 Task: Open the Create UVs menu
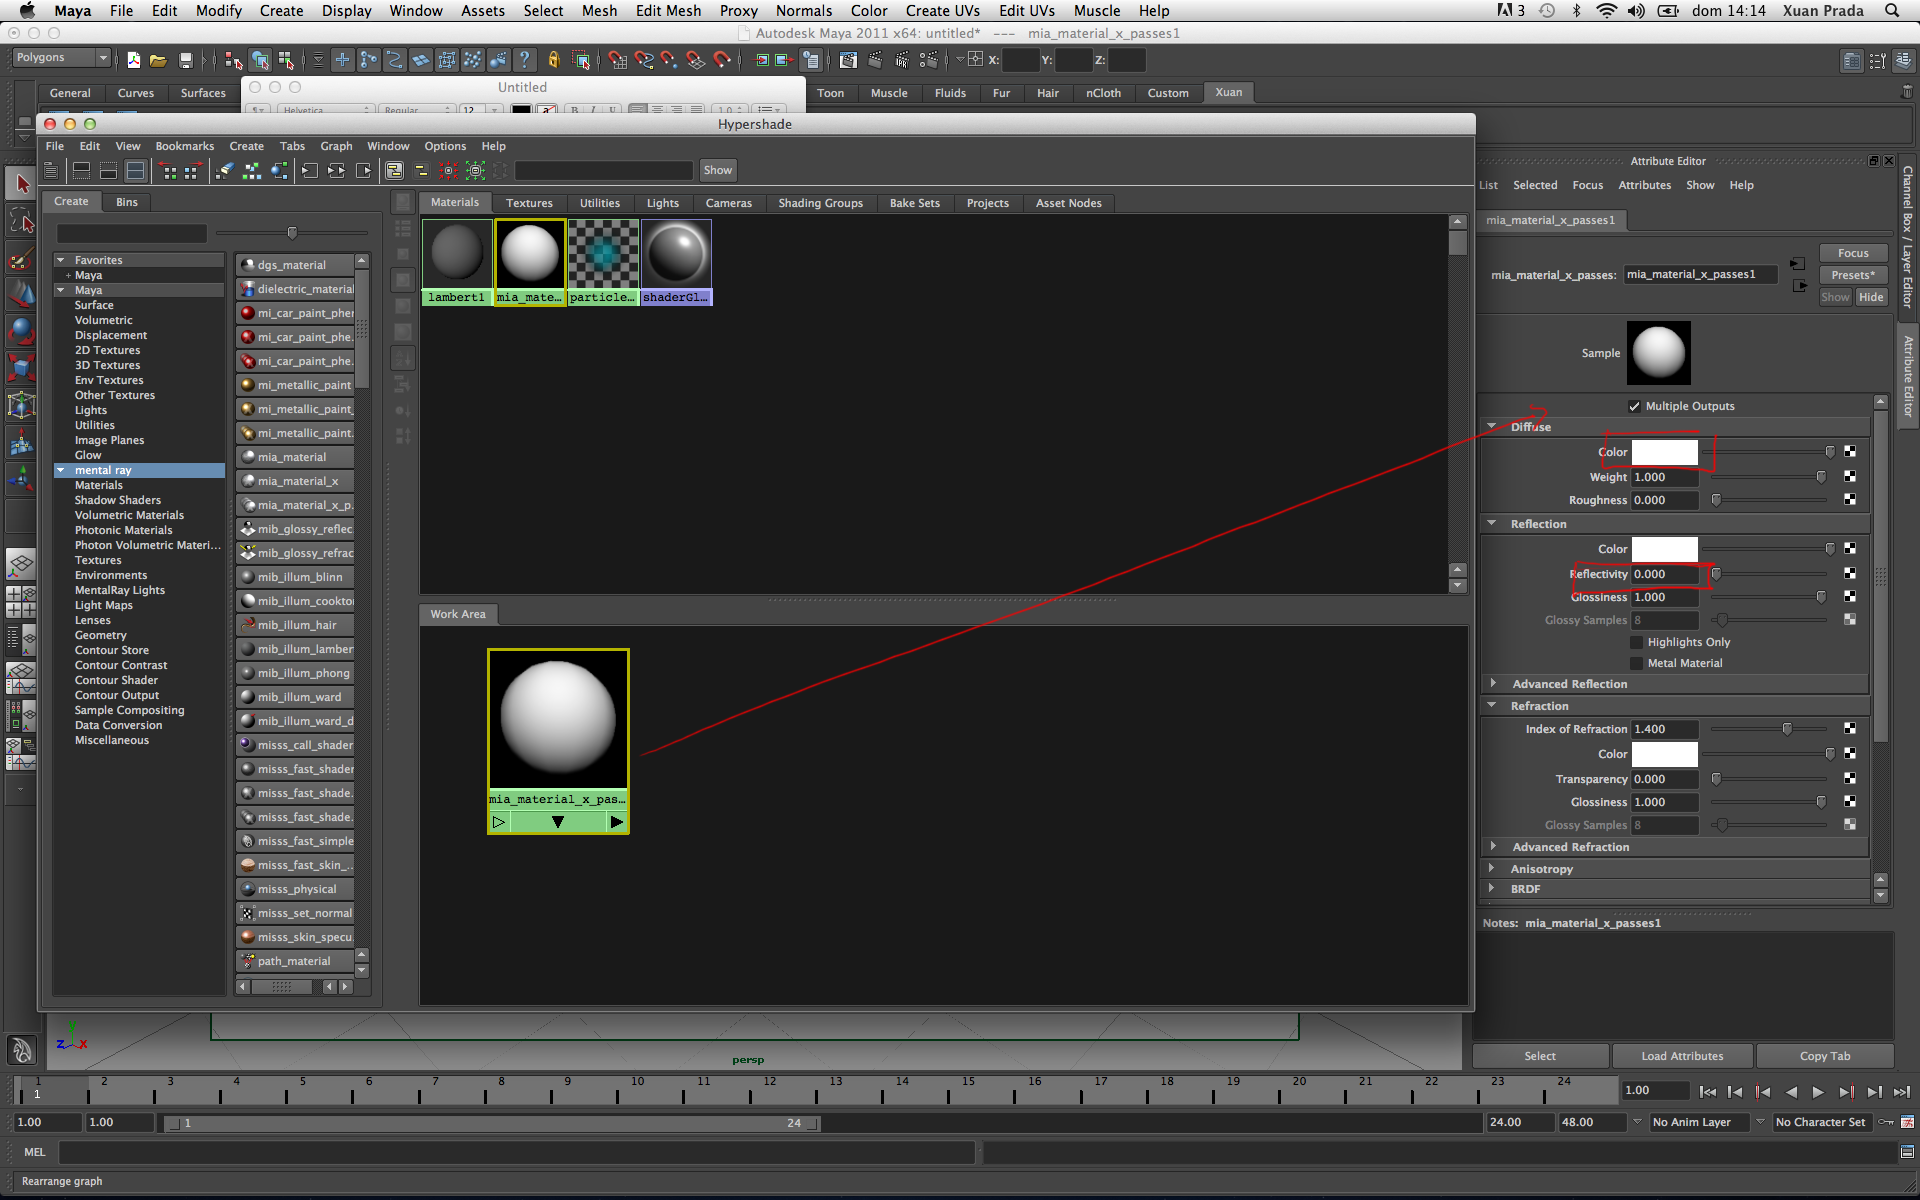pos(942,11)
